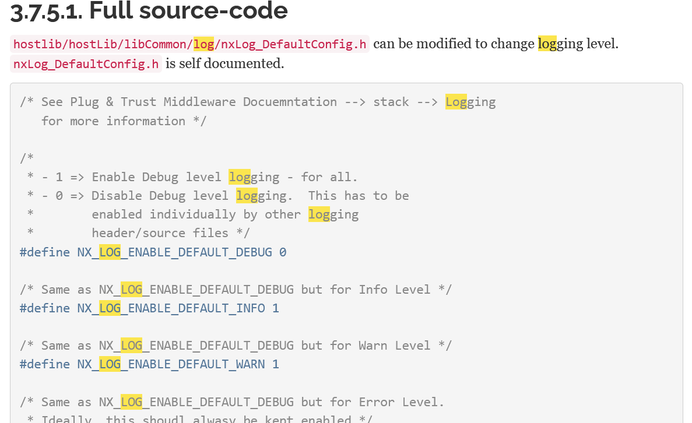Click the comment ending "for Warn Level"
Screen dimensions: 692x423
[x=236, y=346]
